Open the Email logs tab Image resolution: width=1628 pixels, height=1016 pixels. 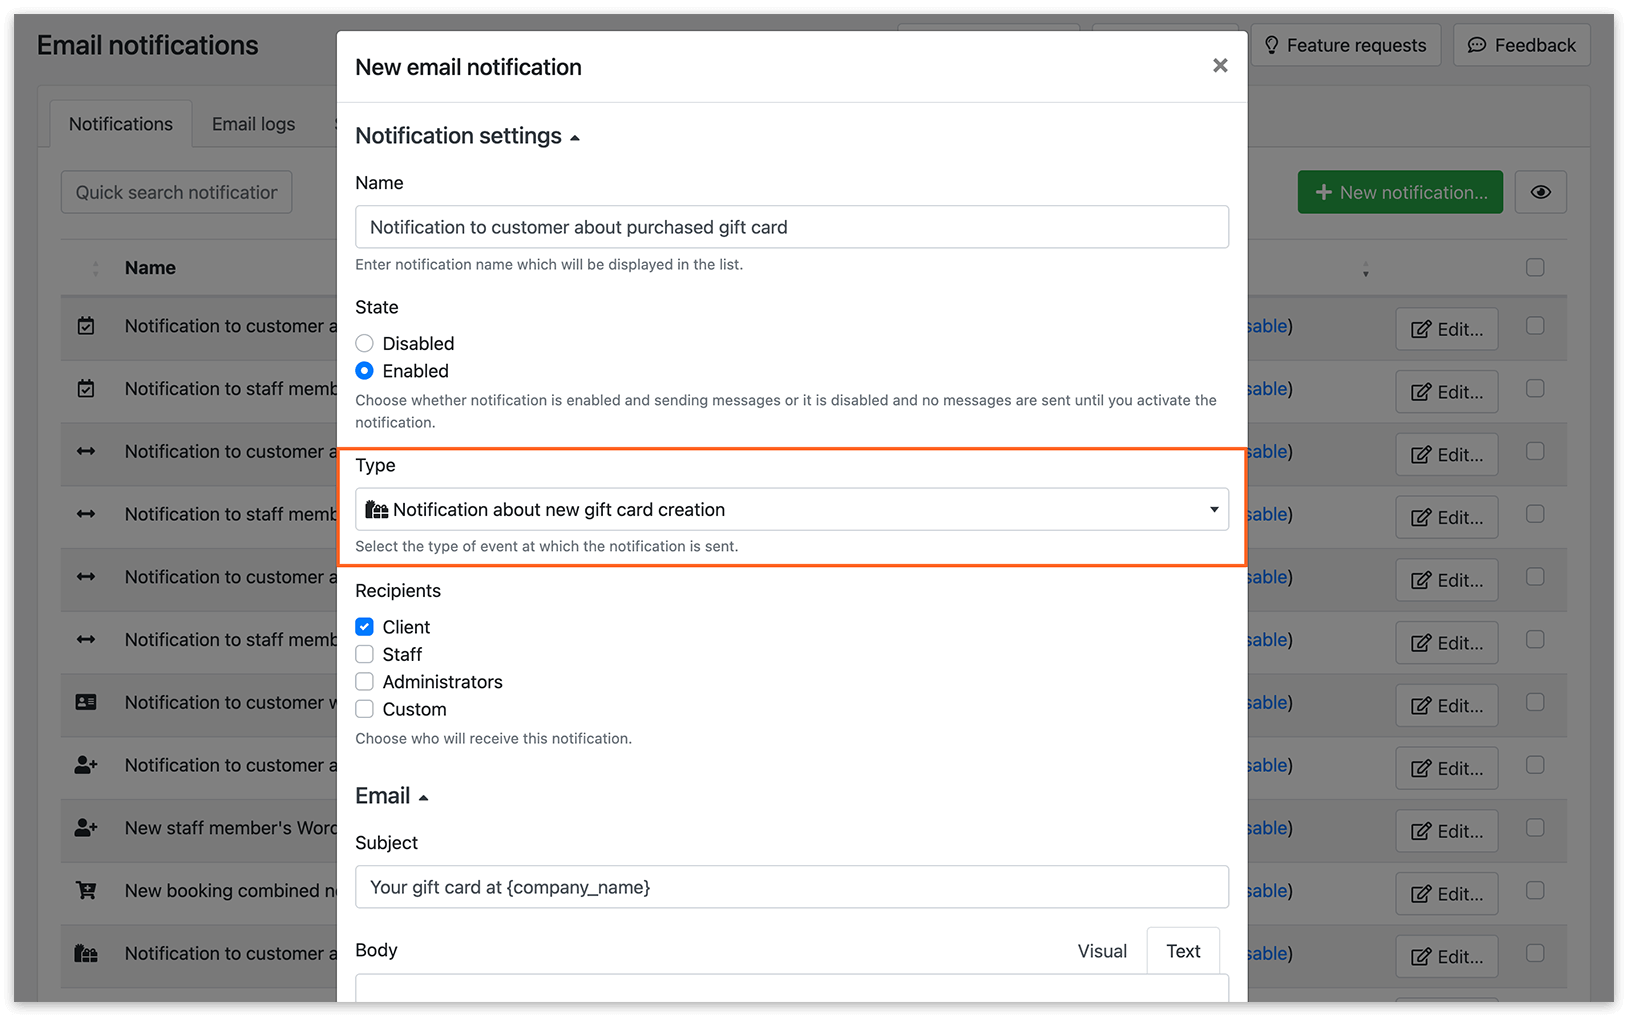pyautogui.click(x=254, y=124)
